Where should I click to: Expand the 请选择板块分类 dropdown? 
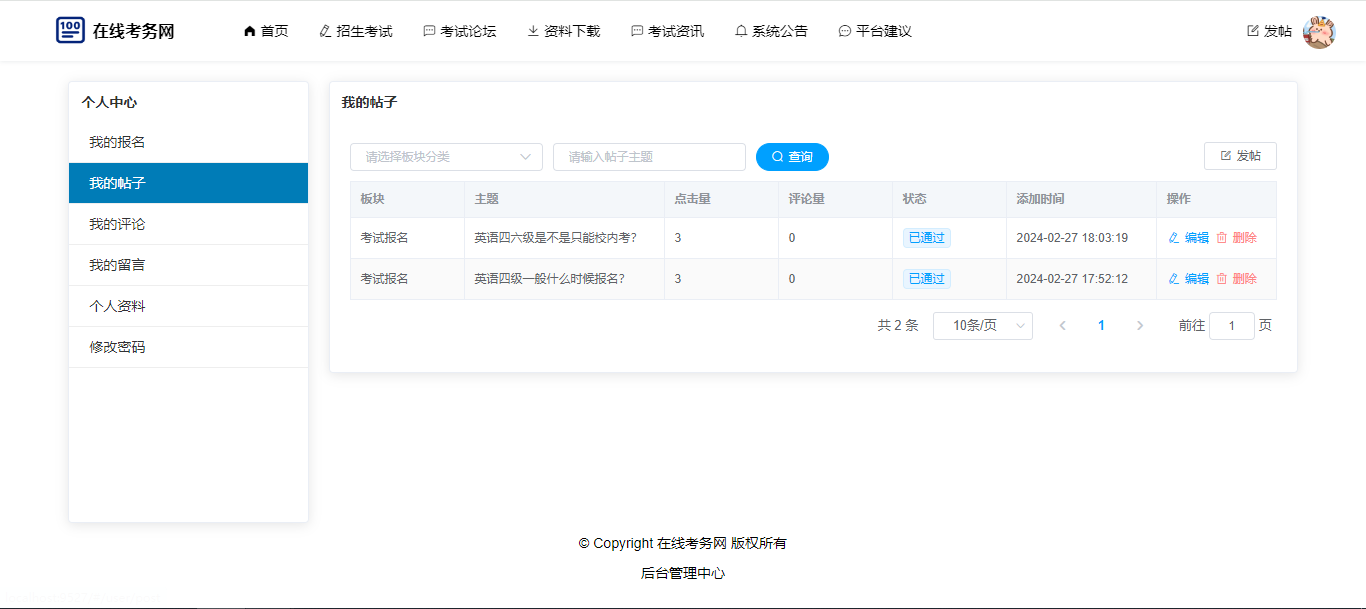pyautogui.click(x=446, y=157)
